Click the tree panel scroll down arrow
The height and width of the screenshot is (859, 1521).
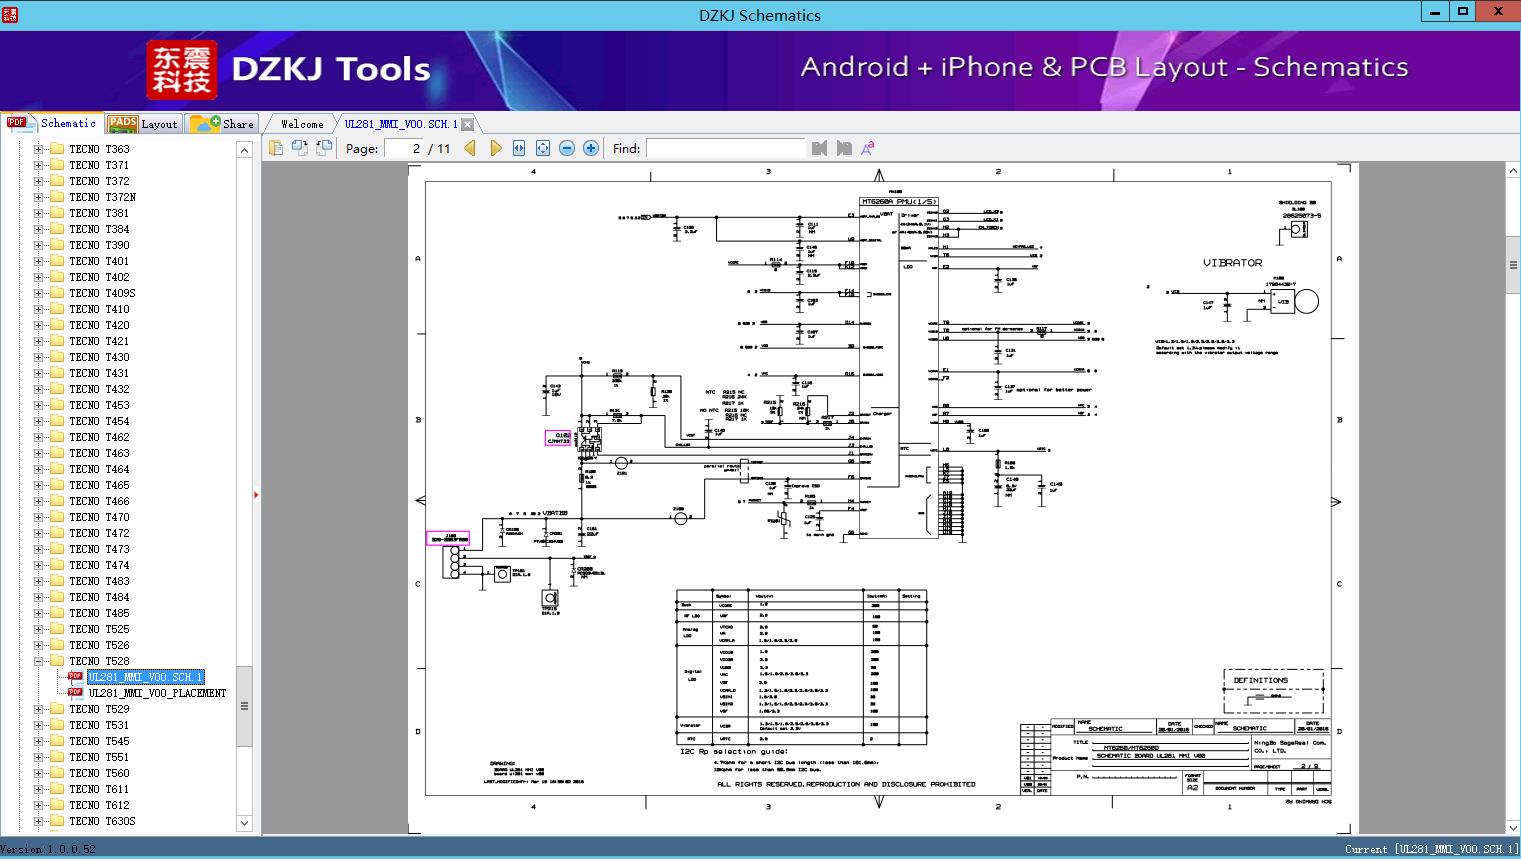244,823
